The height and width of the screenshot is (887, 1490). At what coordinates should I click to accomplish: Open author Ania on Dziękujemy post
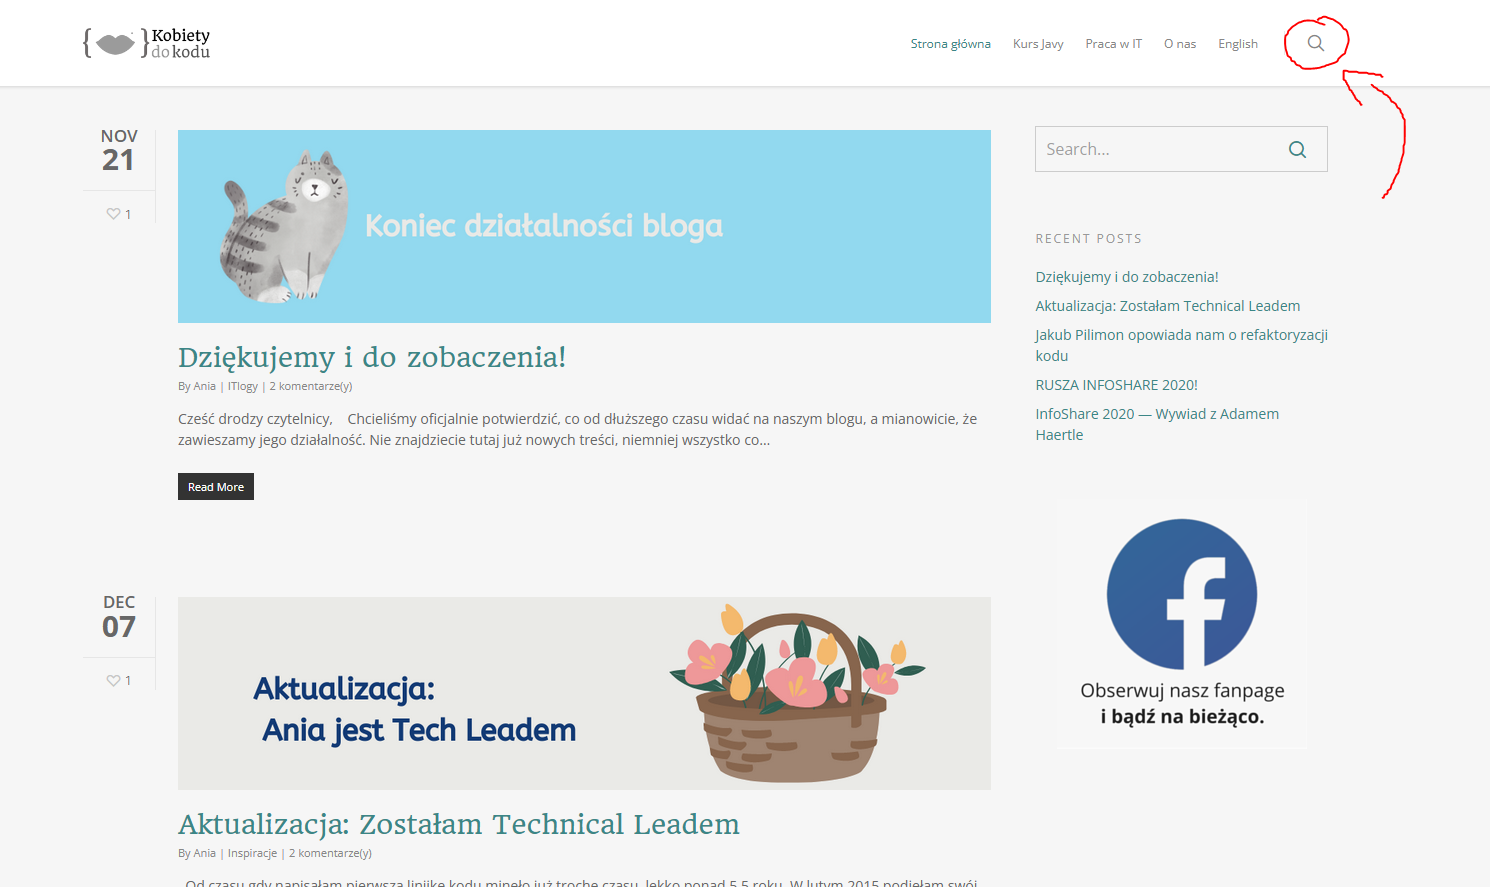tap(204, 386)
